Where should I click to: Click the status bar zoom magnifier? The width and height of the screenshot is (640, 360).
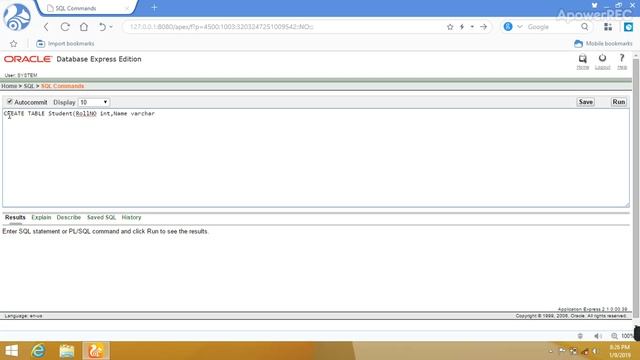(x=614, y=336)
